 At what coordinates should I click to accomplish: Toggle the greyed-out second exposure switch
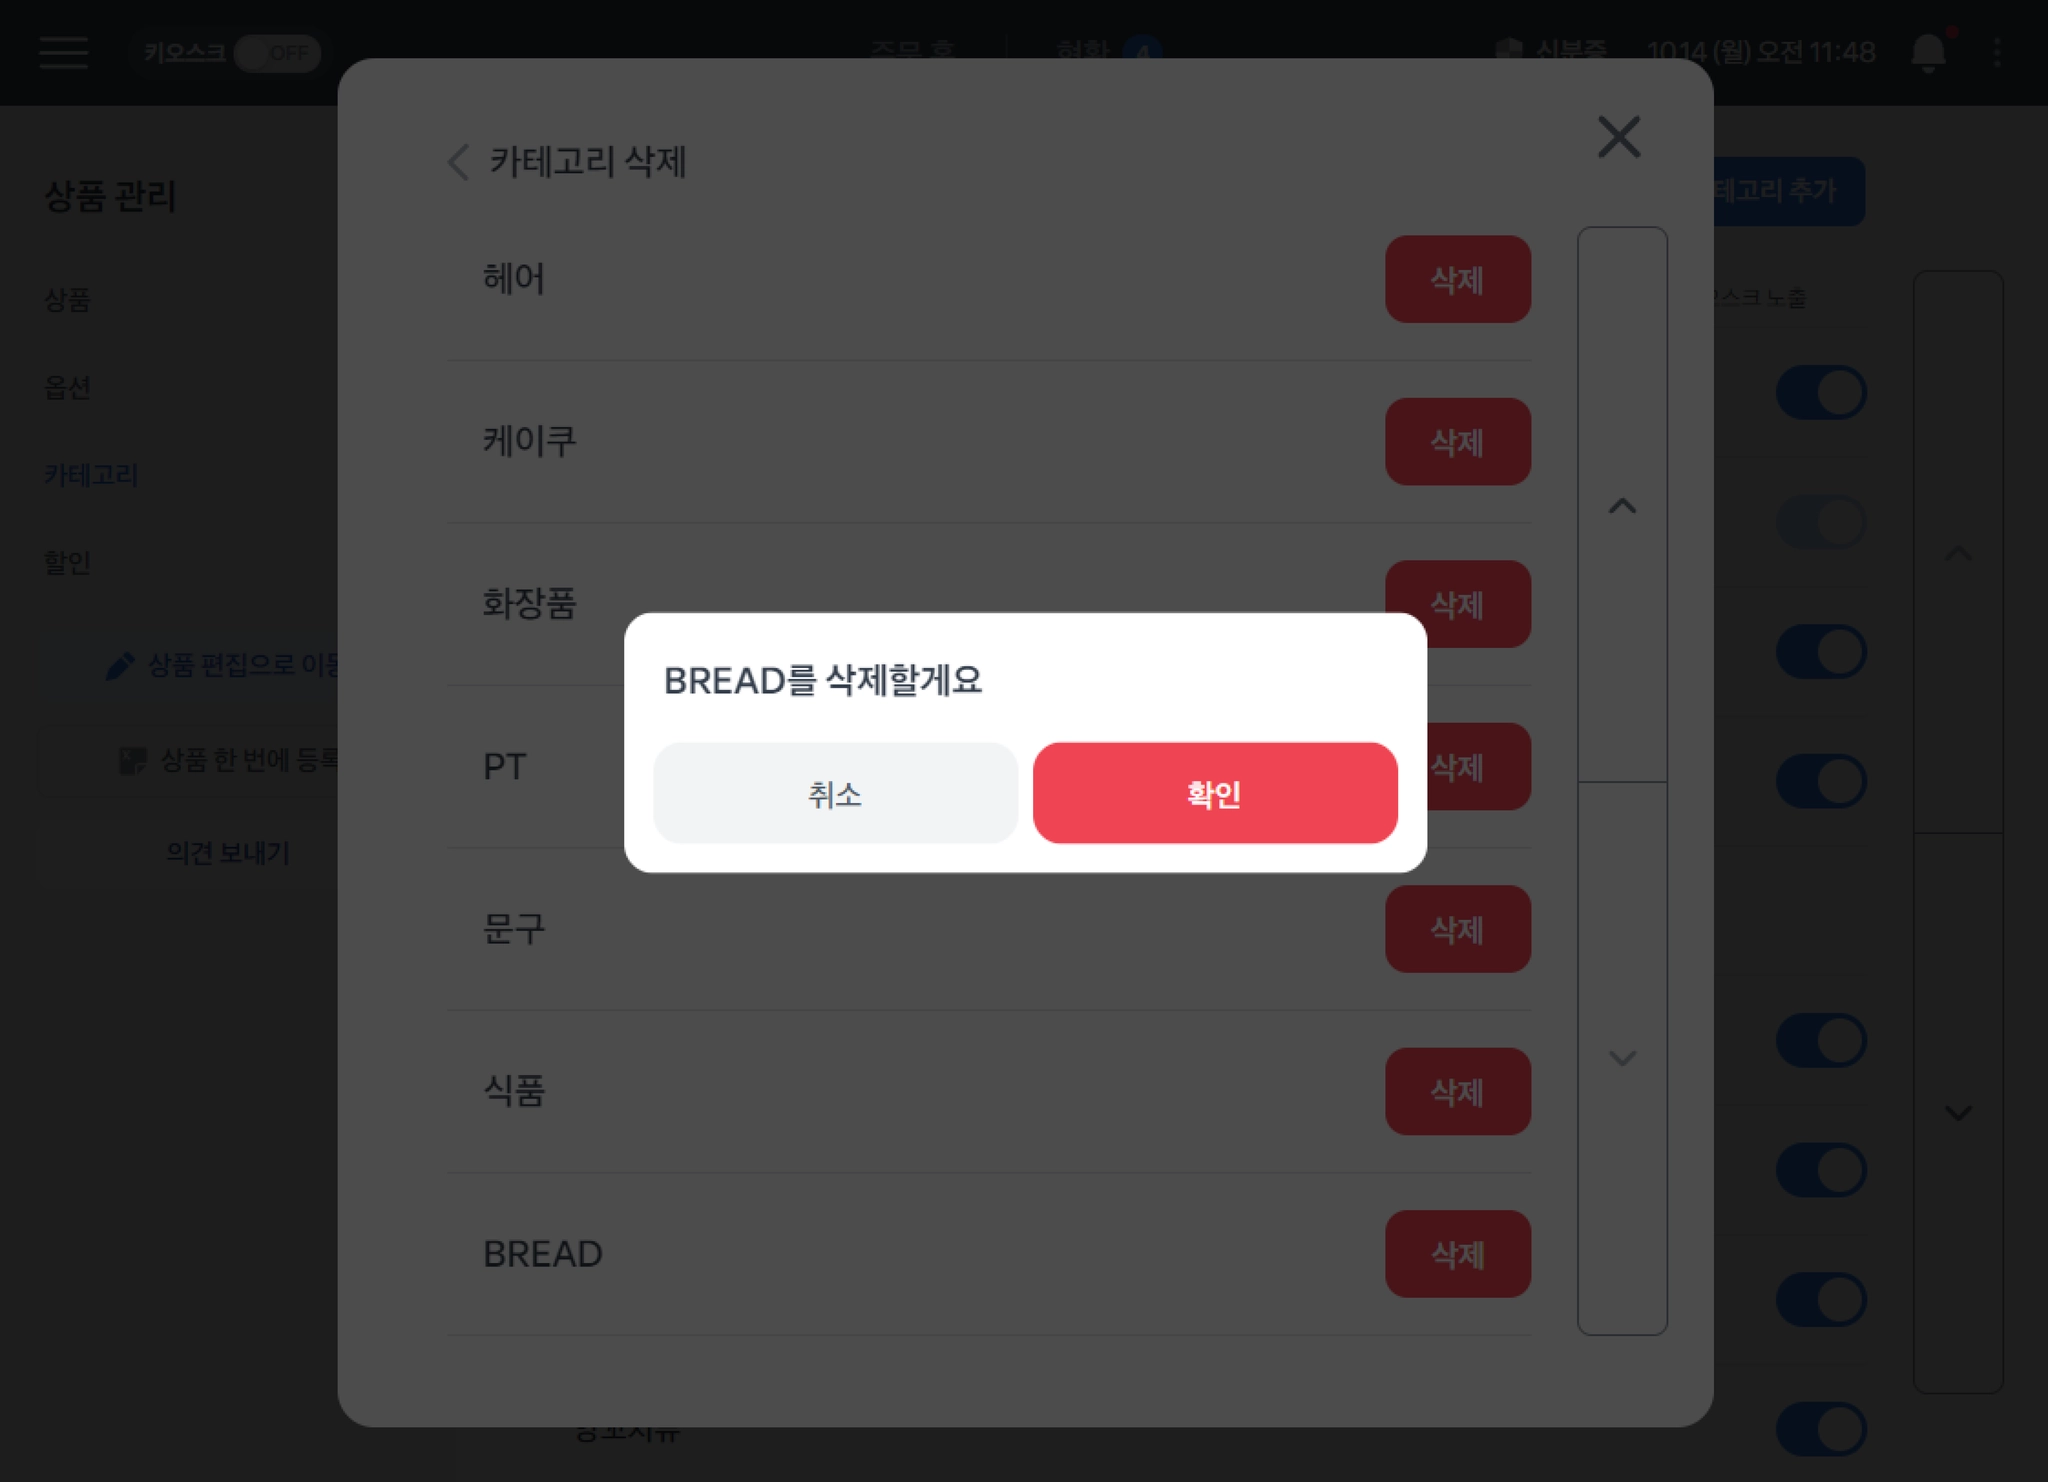point(1821,522)
